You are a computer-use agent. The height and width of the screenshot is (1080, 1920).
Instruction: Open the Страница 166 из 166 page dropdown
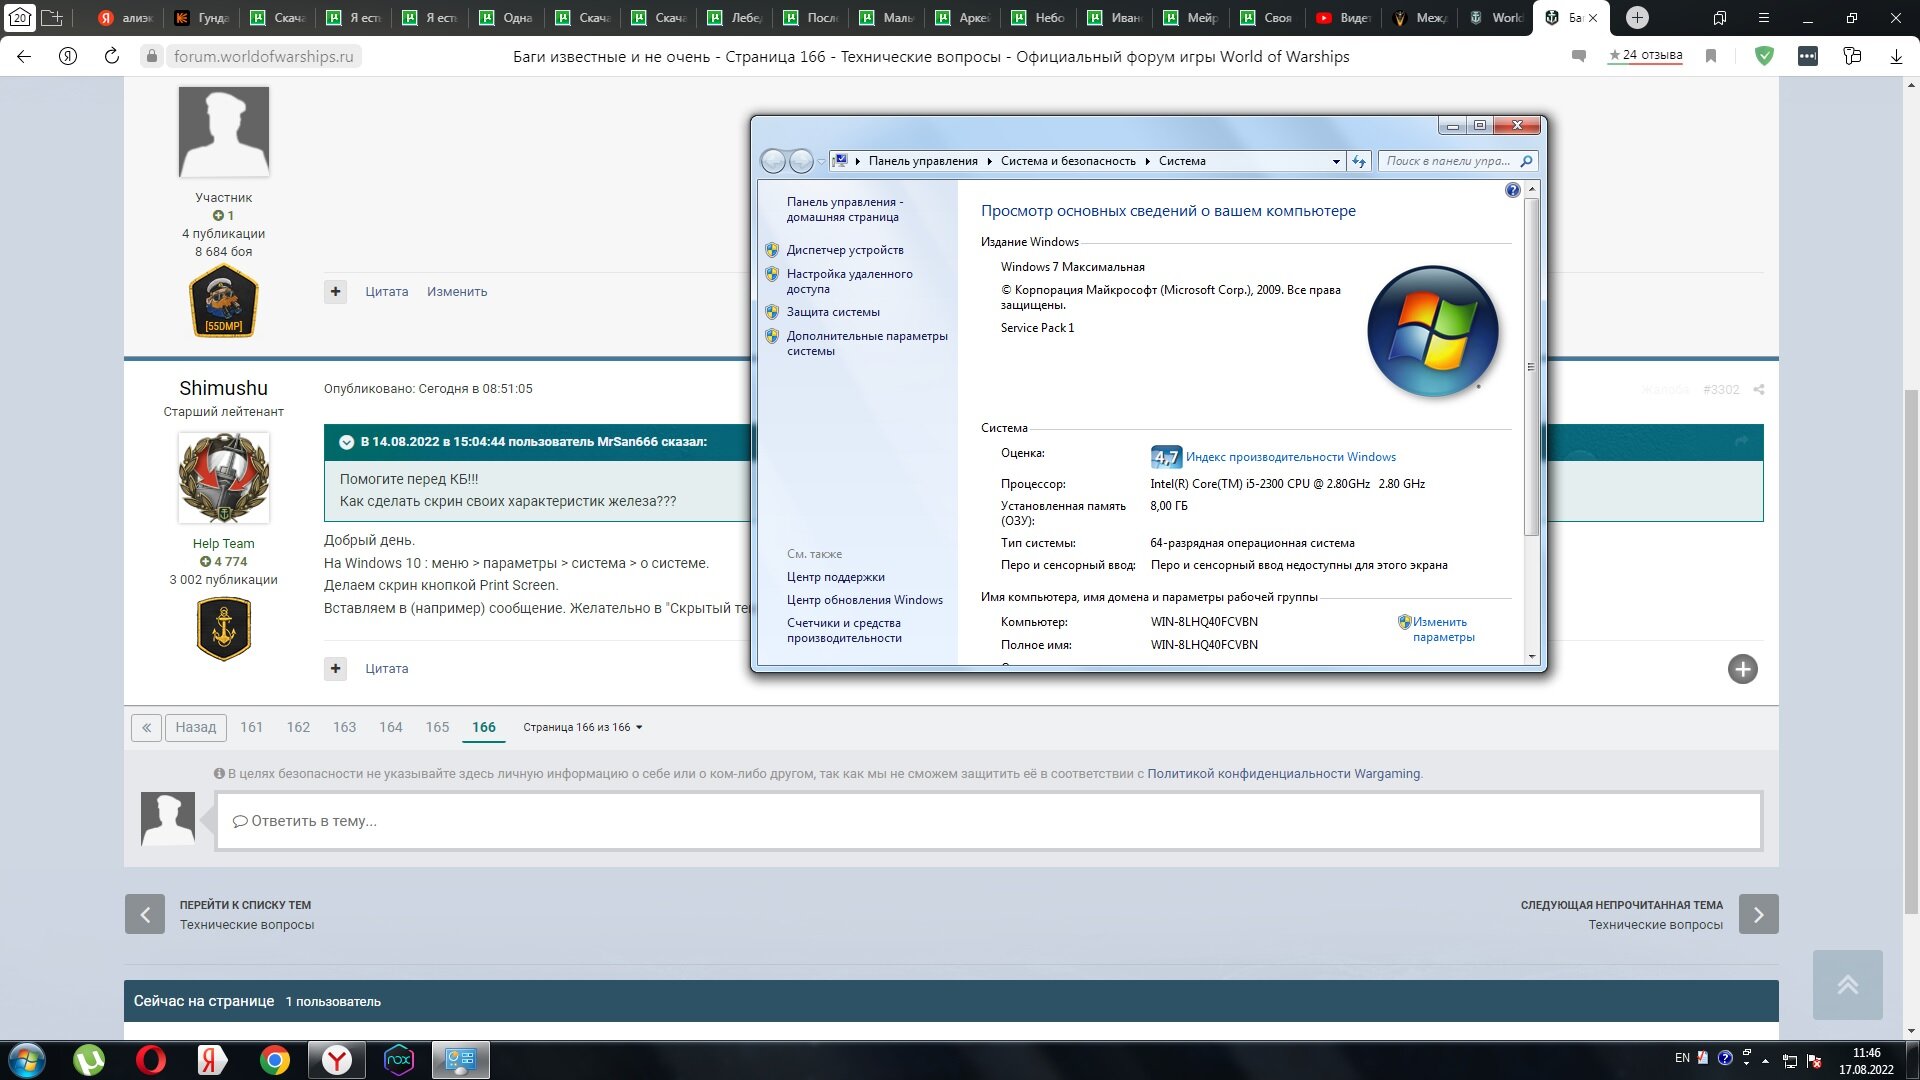[582, 727]
